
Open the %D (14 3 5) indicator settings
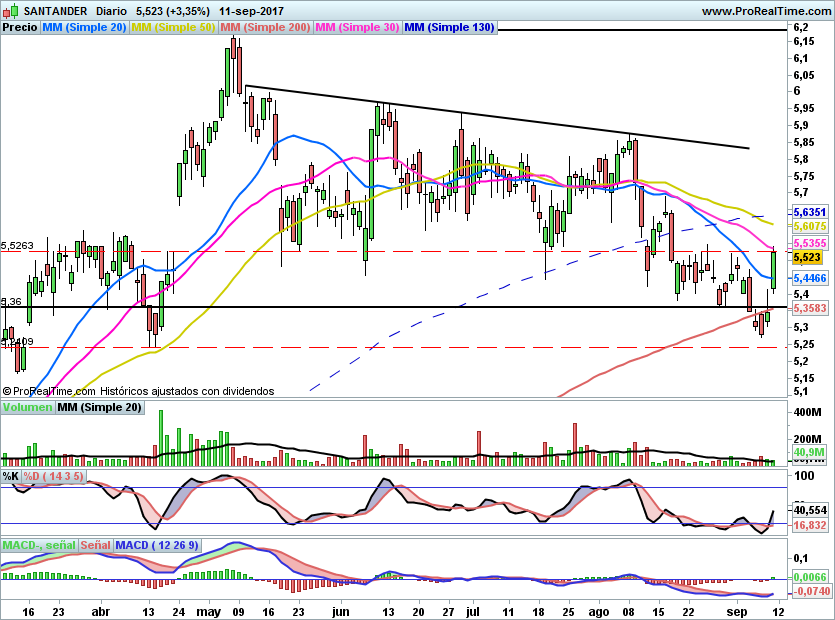click(x=54, y=476)
